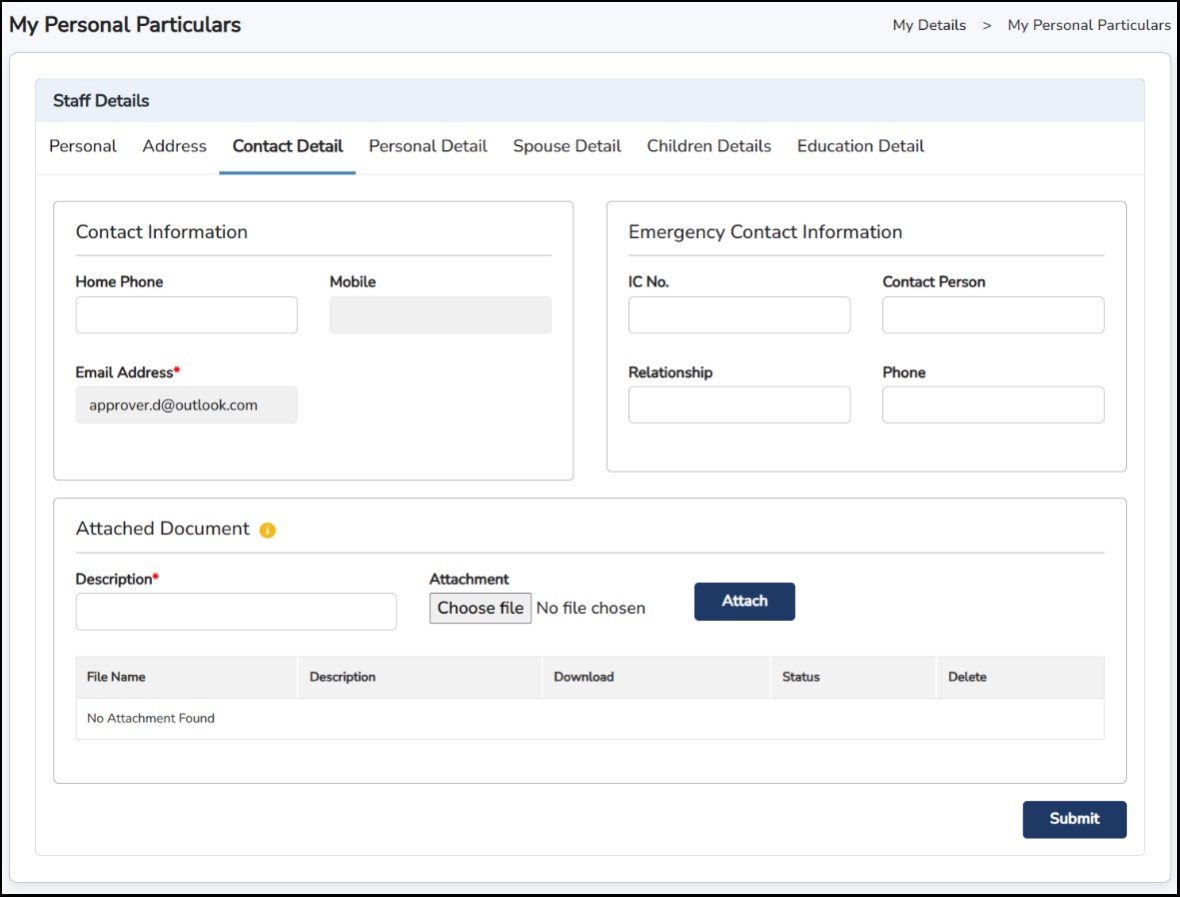Image resolution: width=1180 pixels, height=897 pixels.
Task: Open the Education Detail tab
Action: 860,146
